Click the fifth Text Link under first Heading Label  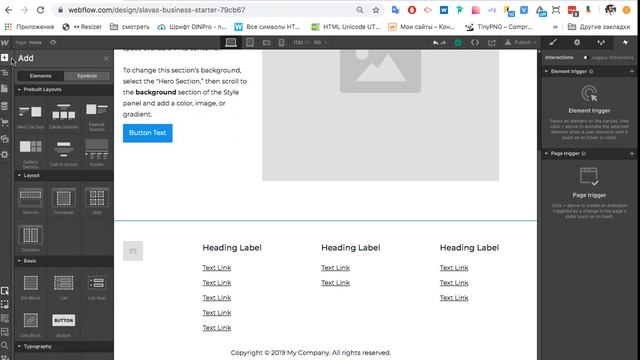coord(217,328)
